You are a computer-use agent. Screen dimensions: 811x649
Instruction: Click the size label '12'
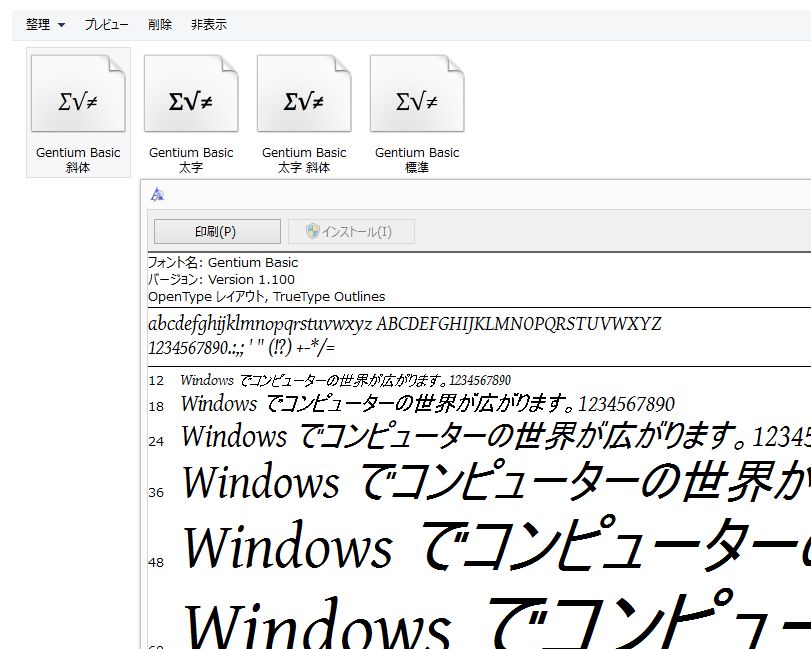point(156,381)
